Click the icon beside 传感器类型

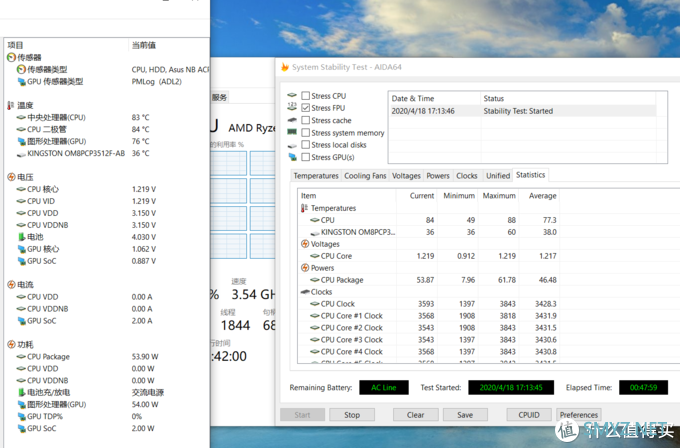21,69
